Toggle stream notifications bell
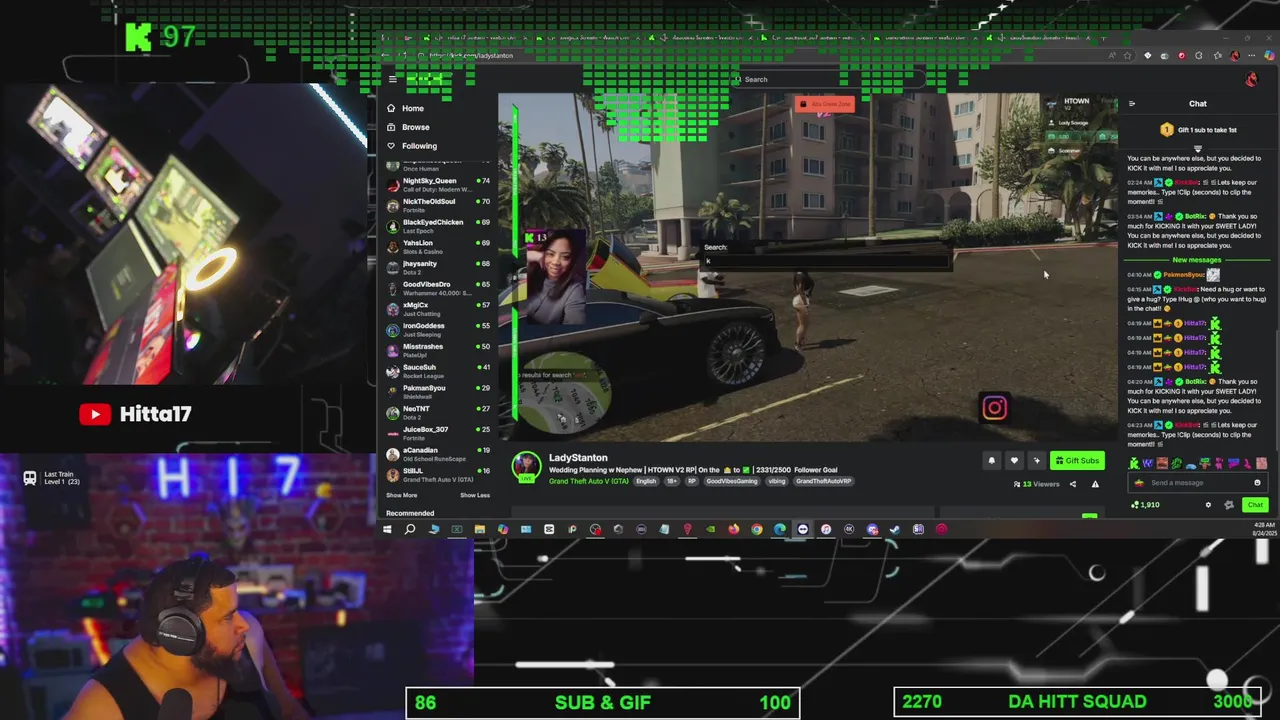The height and width of the screenshot is (720, 1280). click(991, 461)
